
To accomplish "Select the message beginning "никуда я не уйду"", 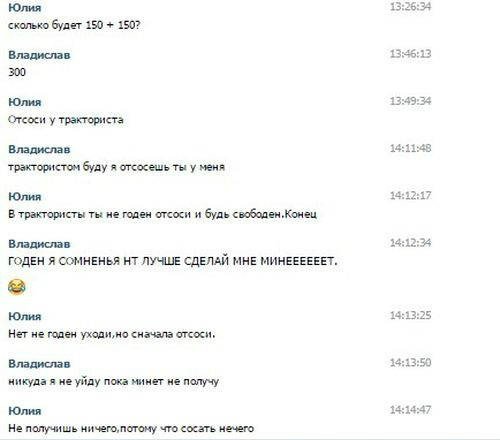I will [114, 381].
